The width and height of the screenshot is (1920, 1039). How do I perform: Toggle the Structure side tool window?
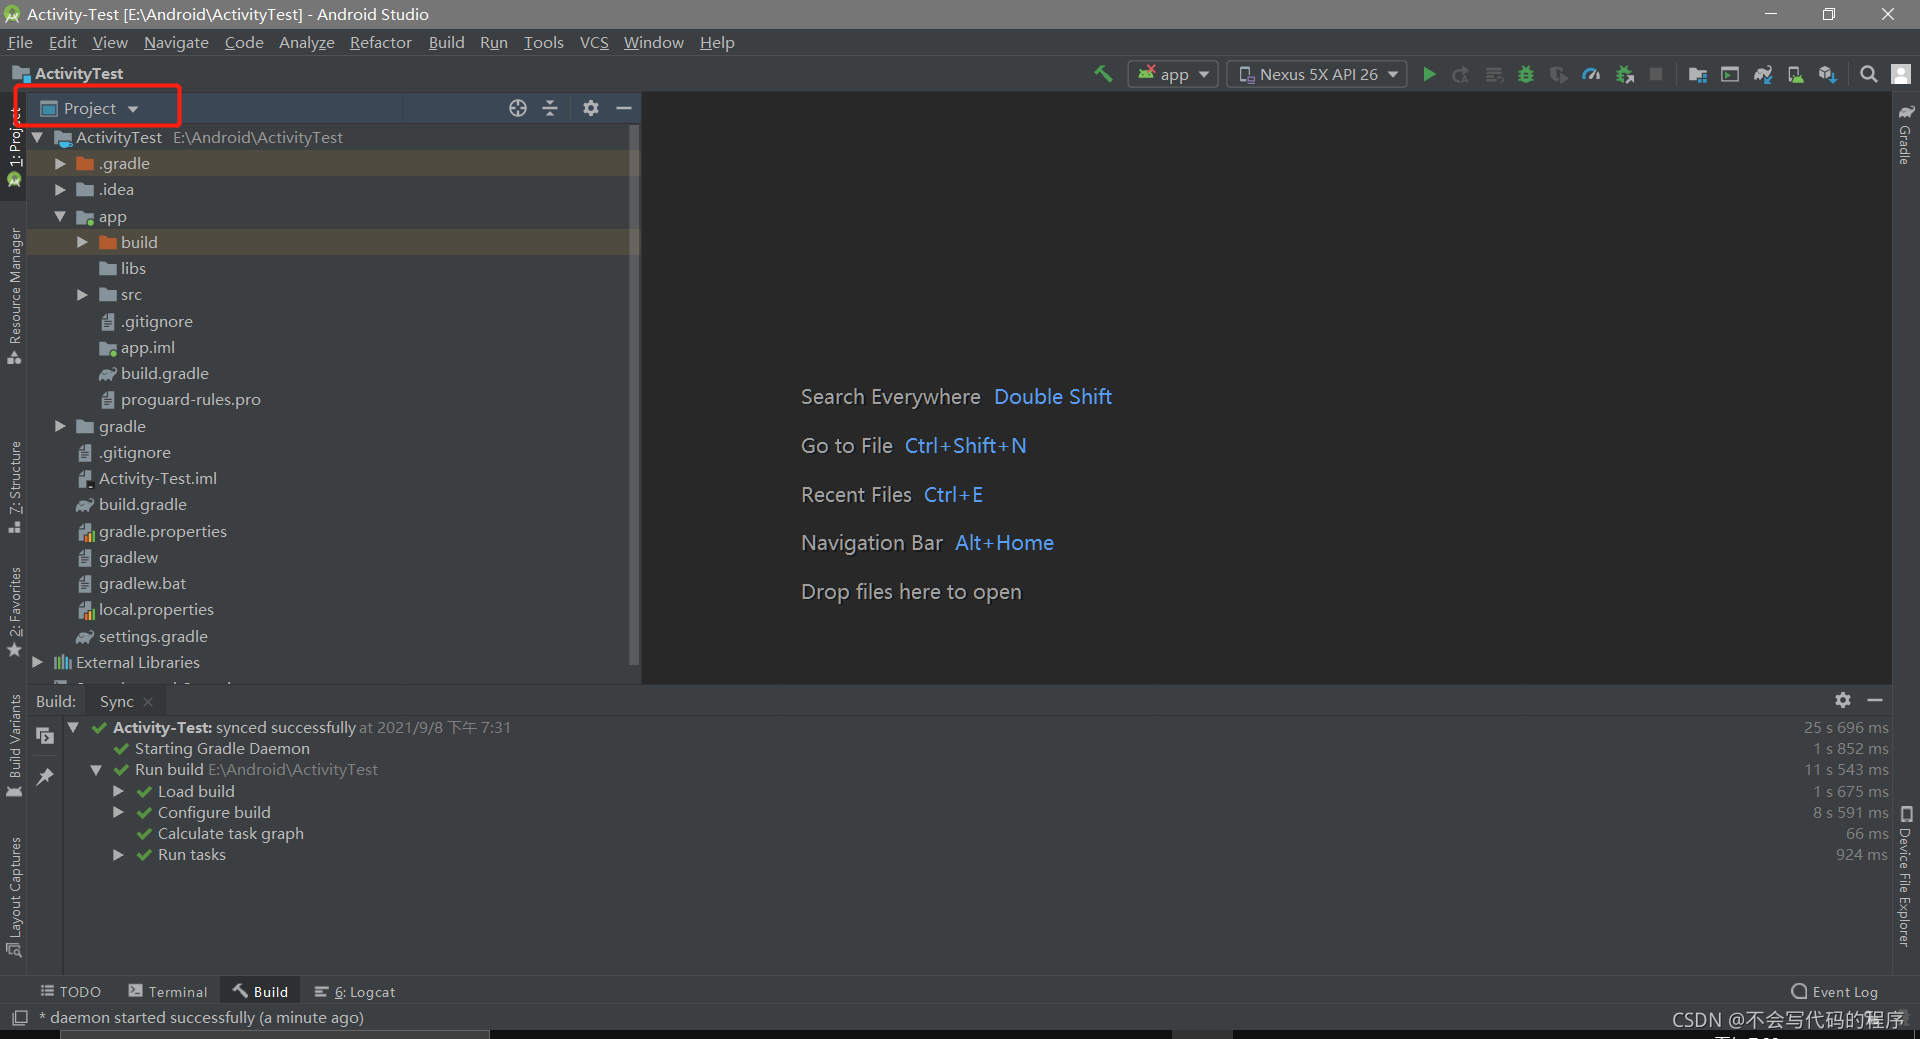14,487
